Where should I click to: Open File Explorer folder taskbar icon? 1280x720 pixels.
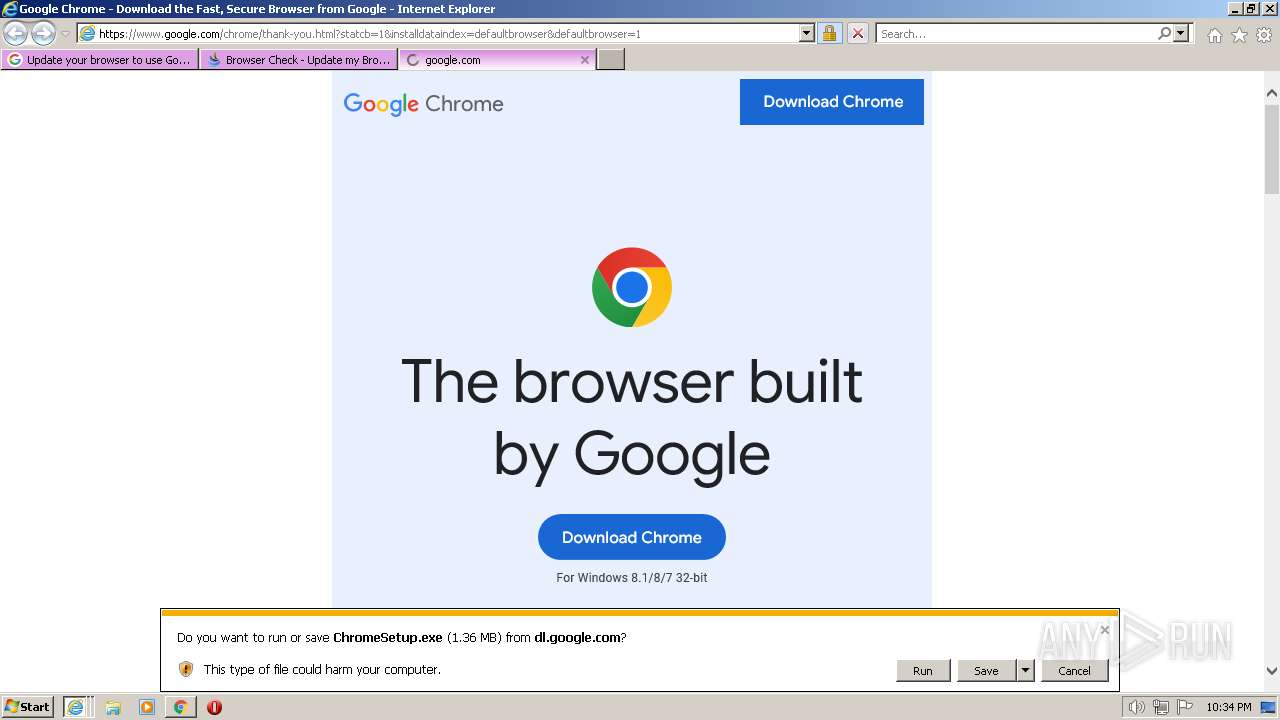113,707
